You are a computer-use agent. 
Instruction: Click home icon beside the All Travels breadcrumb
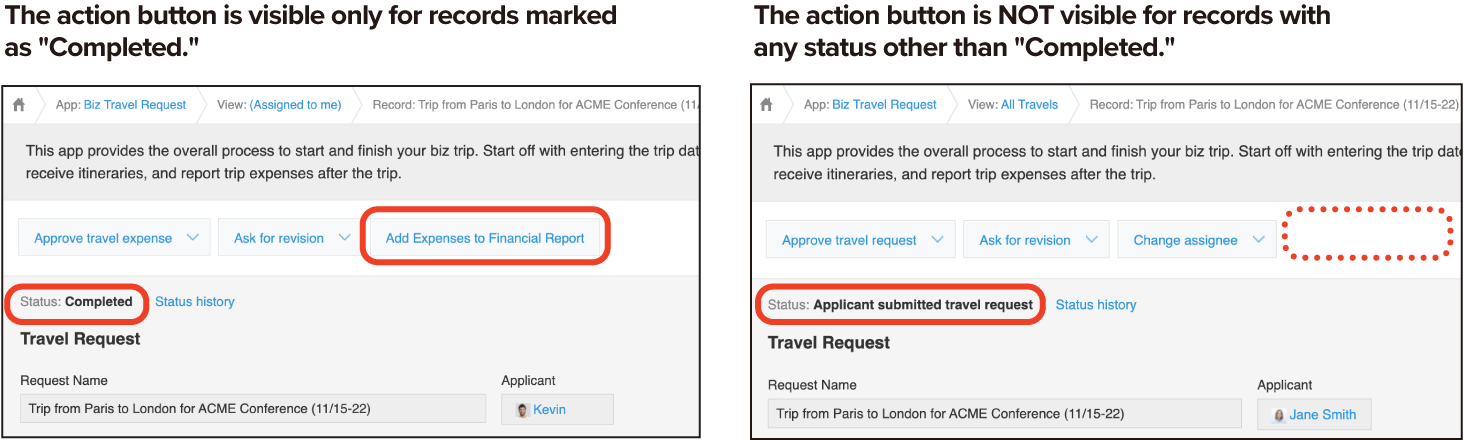[x=767, y=104]
